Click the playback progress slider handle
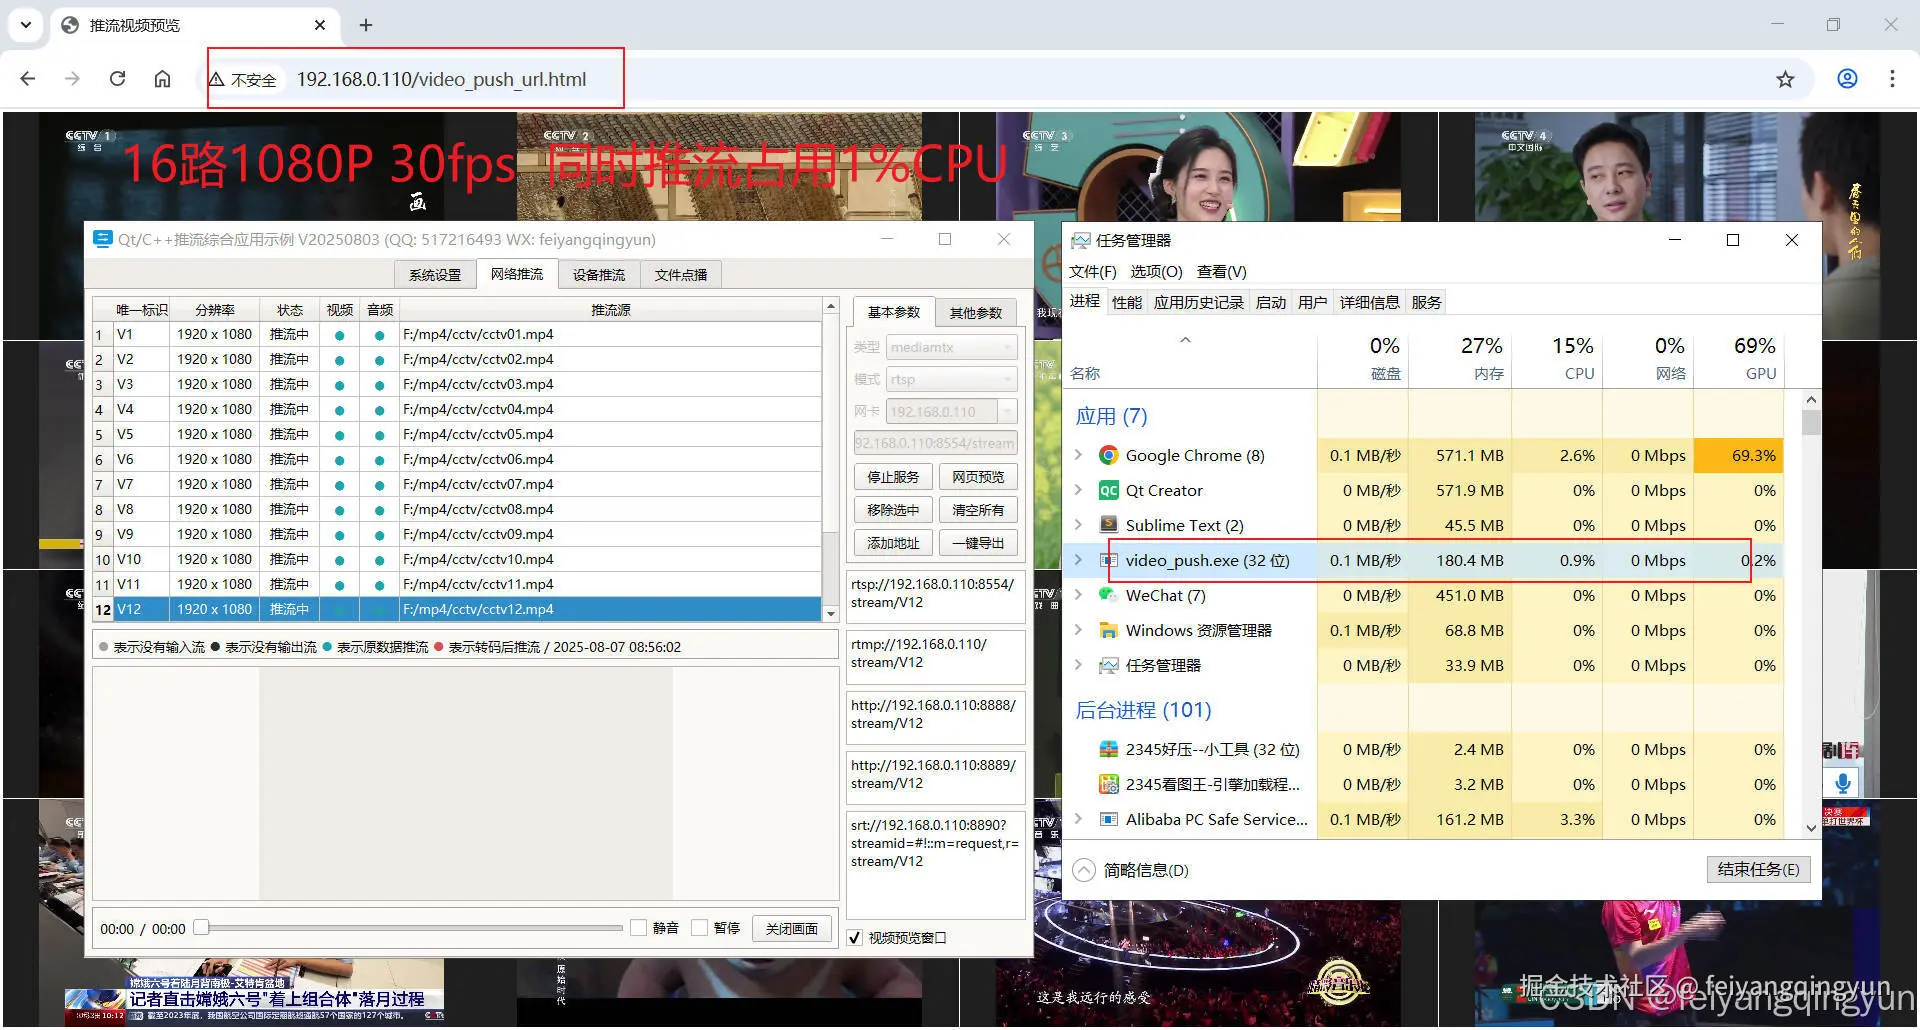The image size is (1920, 1030). pos(201,928)
